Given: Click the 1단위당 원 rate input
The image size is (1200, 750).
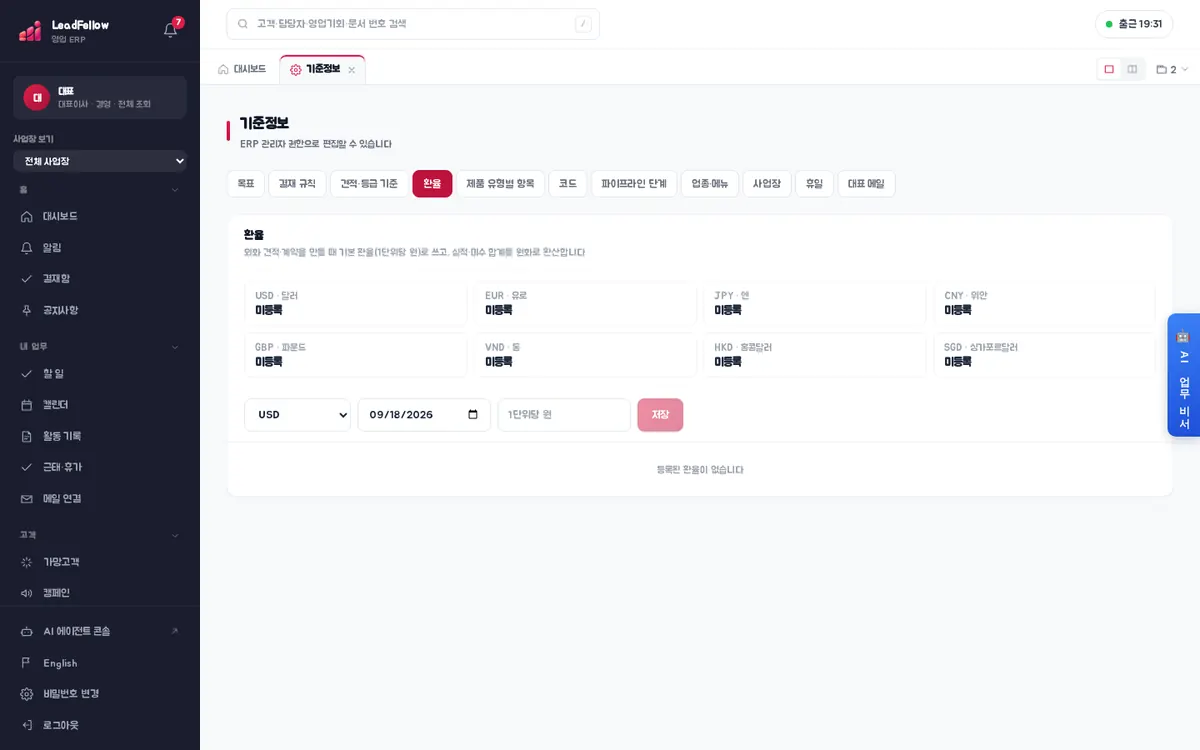Looking at the screenshot, I should tap(564, 415).
